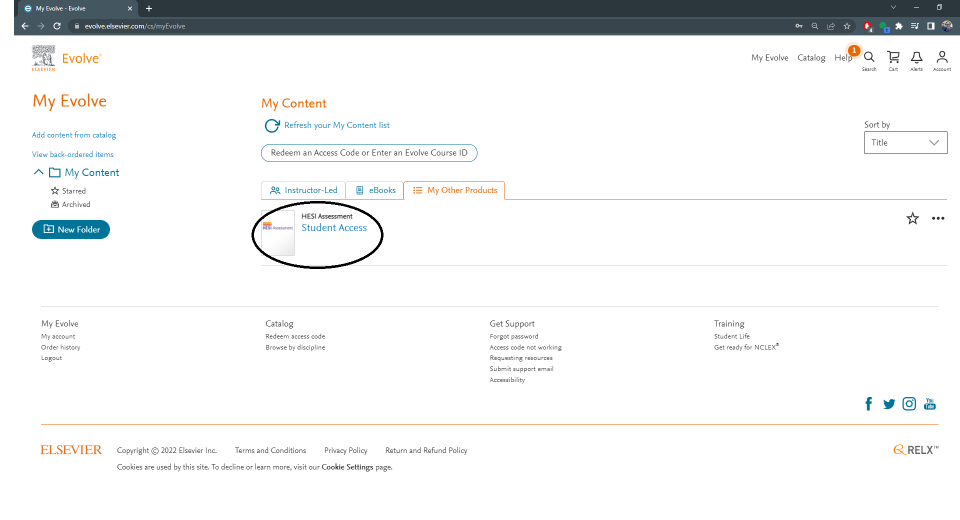Select the My Other Products tab
The height and width of the screenshot is (520, 960).
click(454, 190)
